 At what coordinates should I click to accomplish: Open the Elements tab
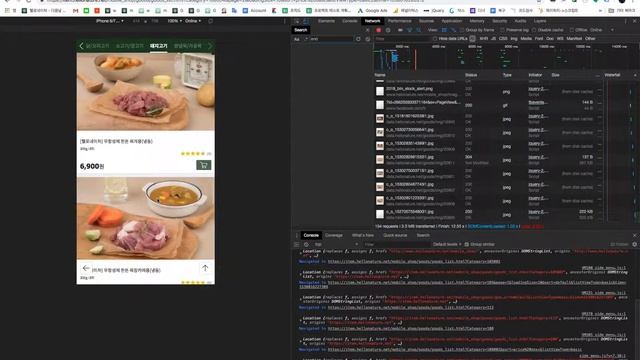pos(326,21)
